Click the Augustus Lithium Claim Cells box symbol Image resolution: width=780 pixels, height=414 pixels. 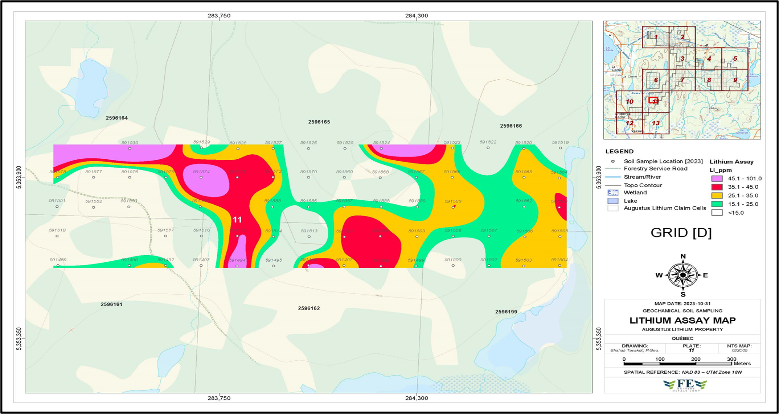coord(613,208)
